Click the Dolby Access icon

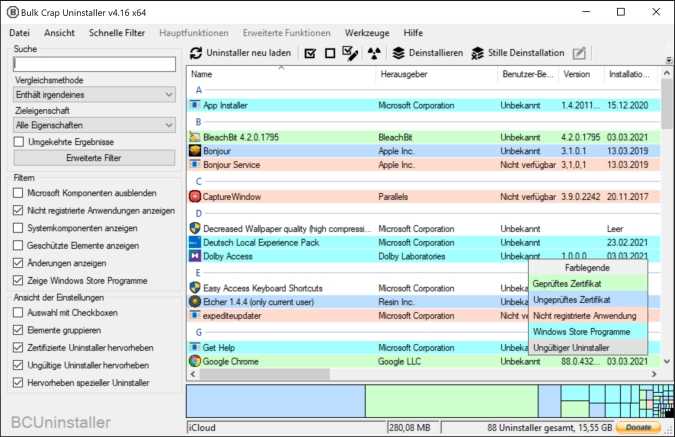pos(195,256)
